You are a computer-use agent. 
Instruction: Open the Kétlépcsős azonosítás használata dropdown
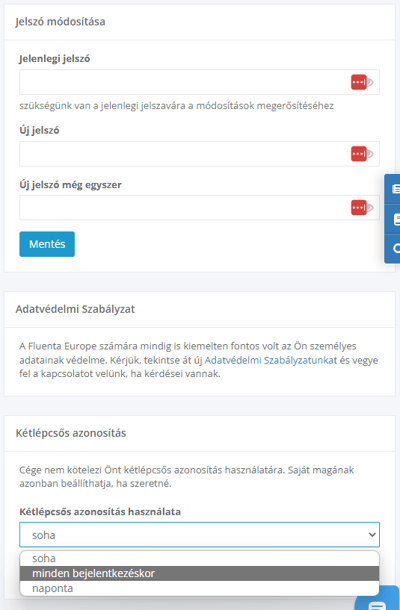click(199, 535)
